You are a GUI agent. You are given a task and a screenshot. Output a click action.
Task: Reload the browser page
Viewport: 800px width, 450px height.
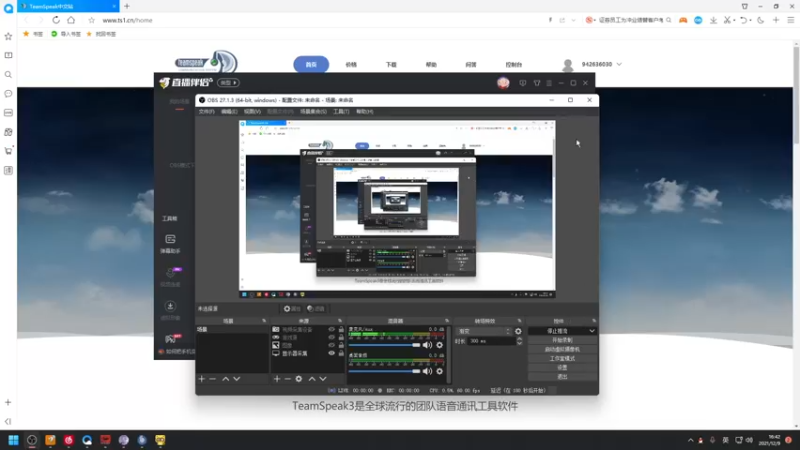point(56,20)
